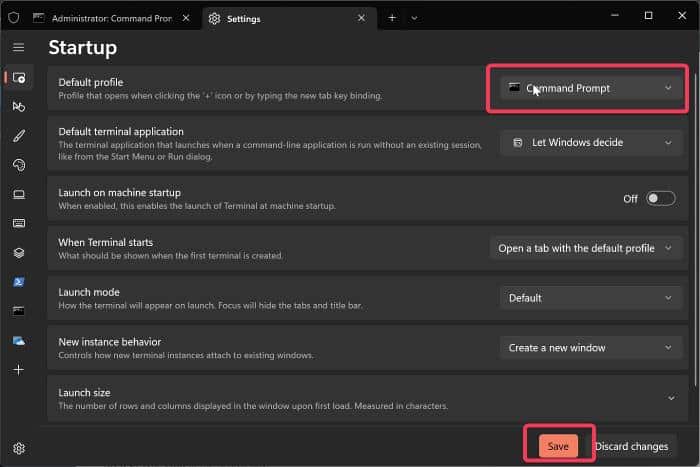Open Default terminal application dropdown

coord(591,143)
